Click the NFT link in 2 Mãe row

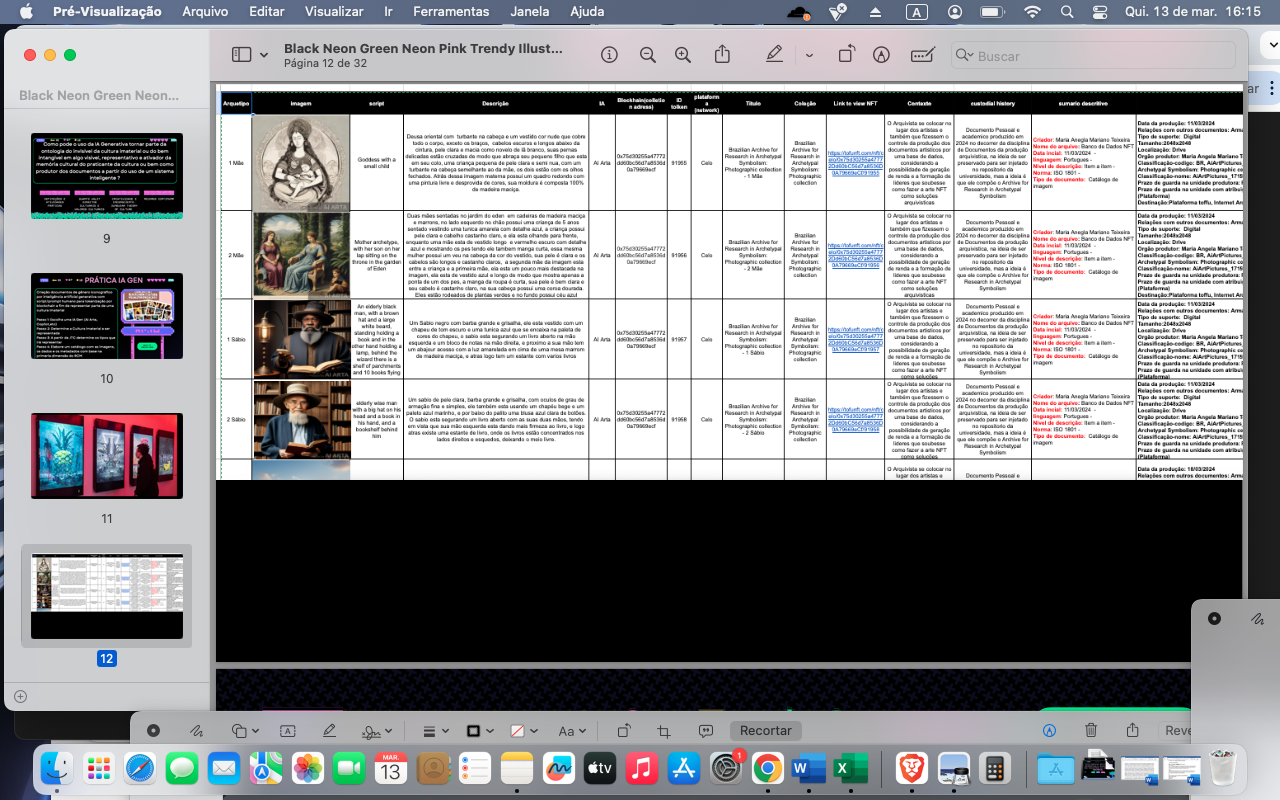click(x=856, y=255)
